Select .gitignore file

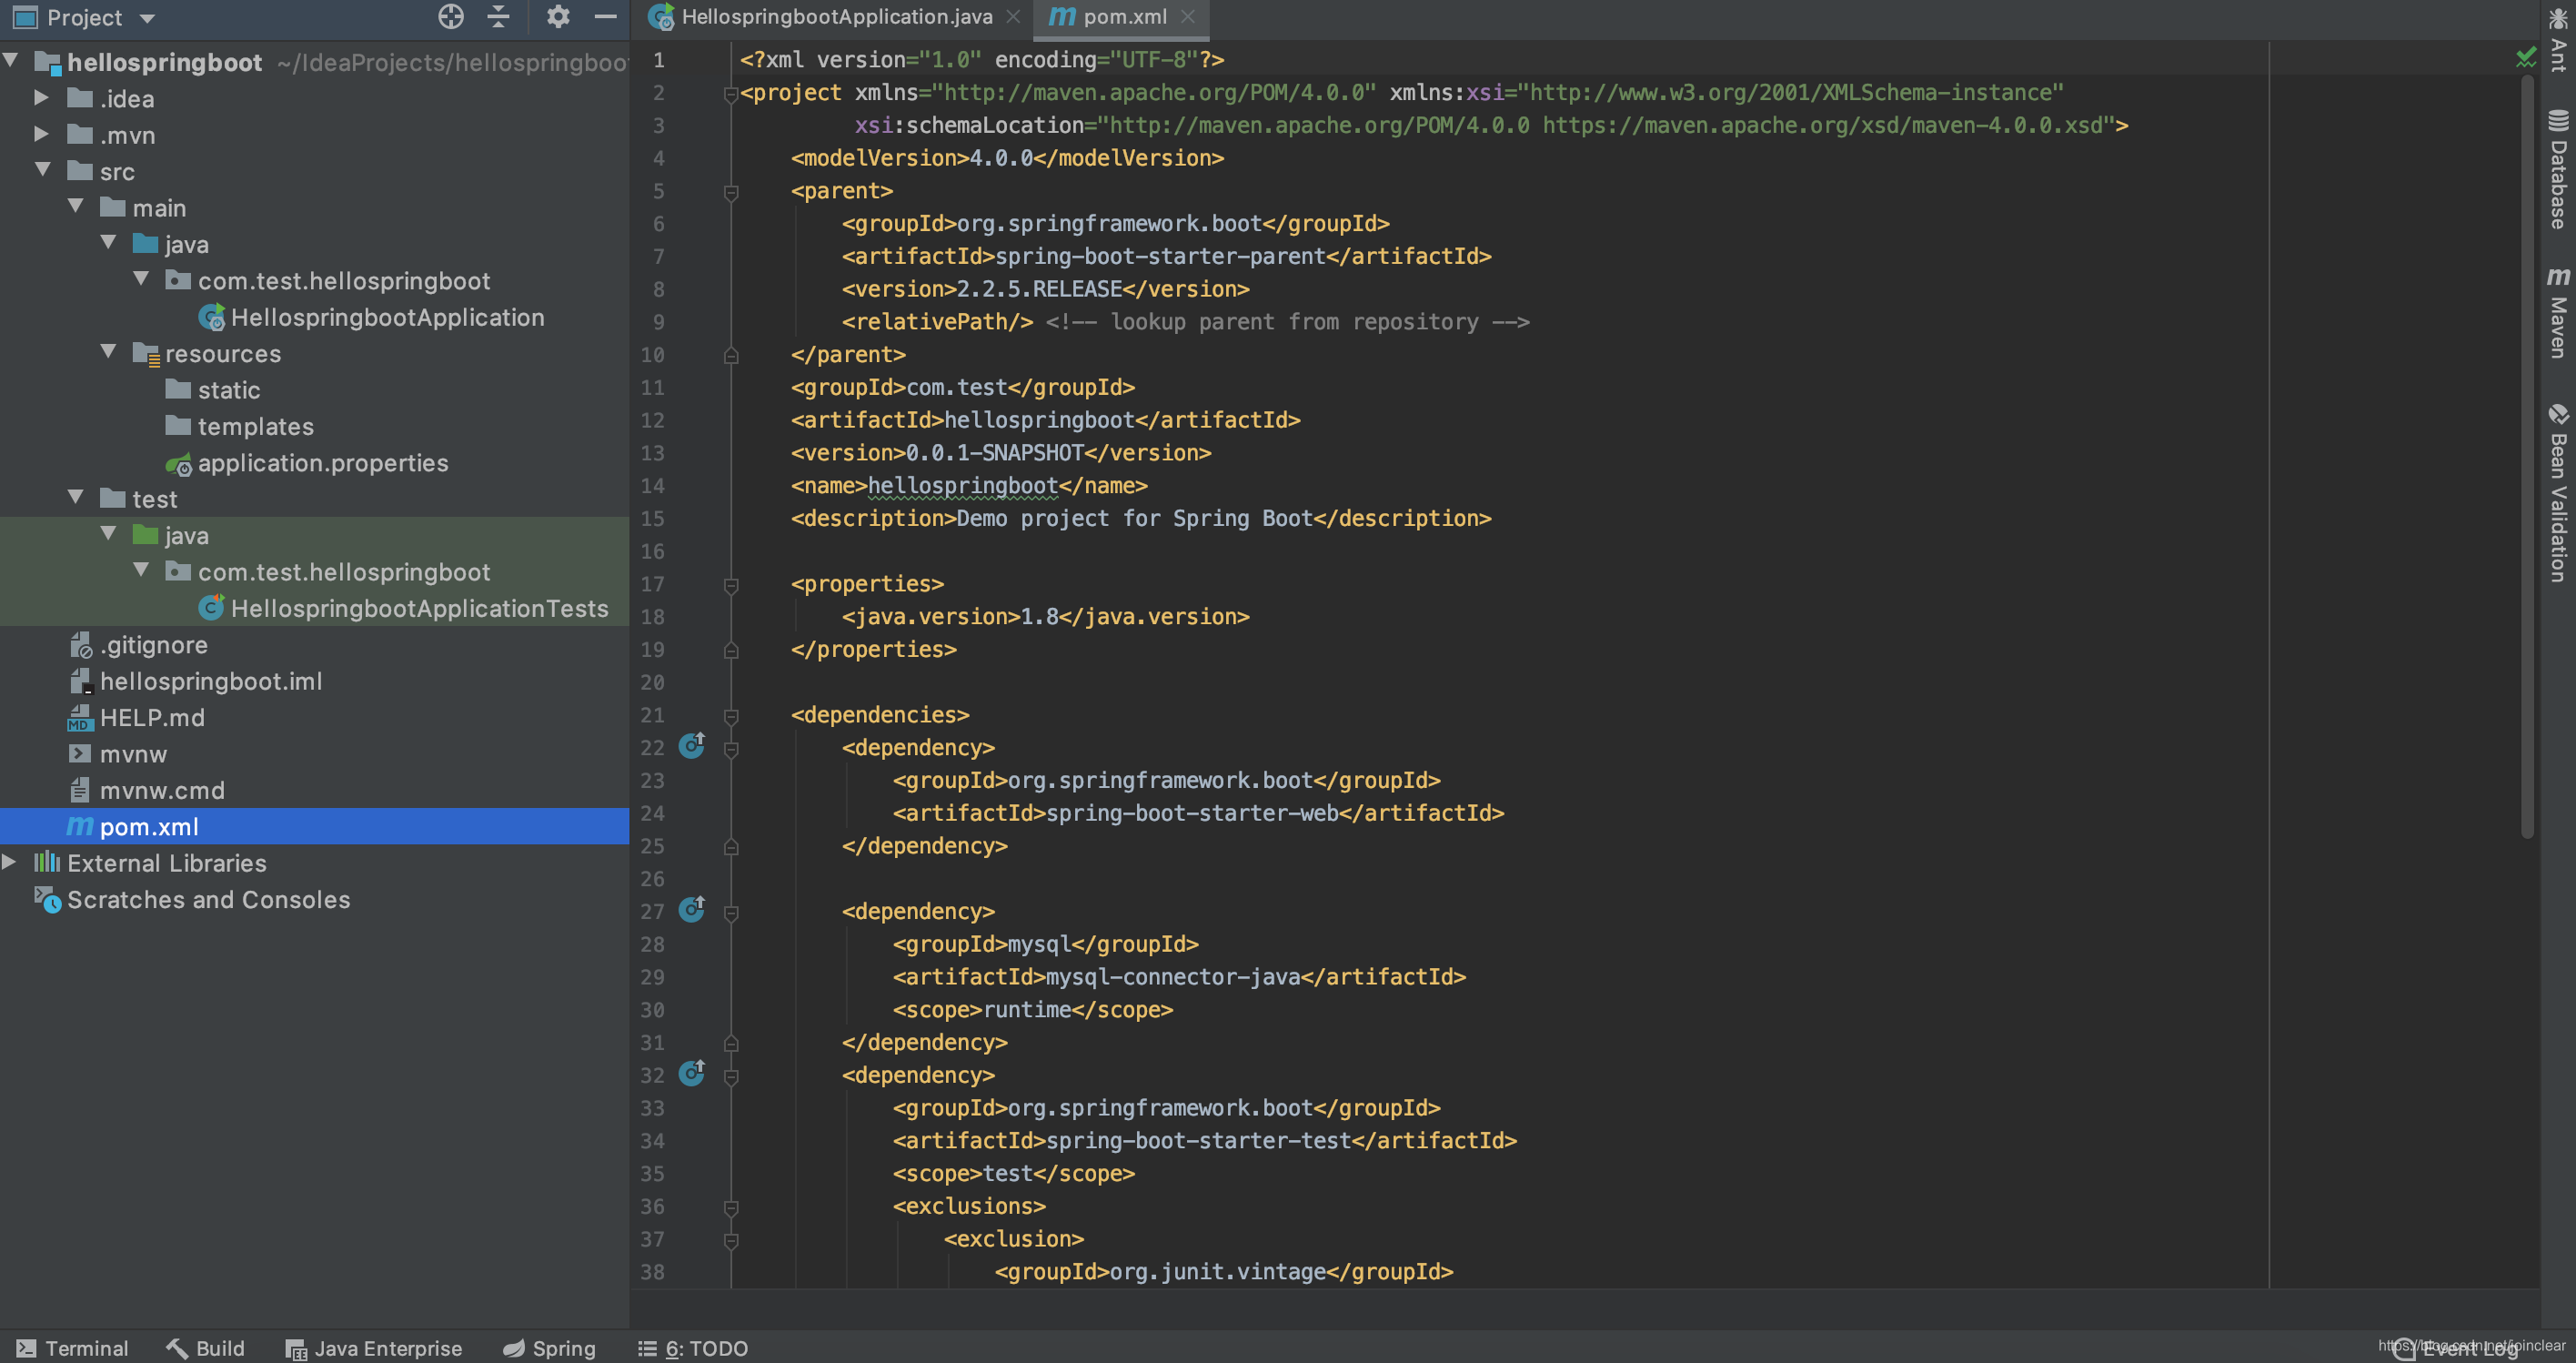(153, 645)
